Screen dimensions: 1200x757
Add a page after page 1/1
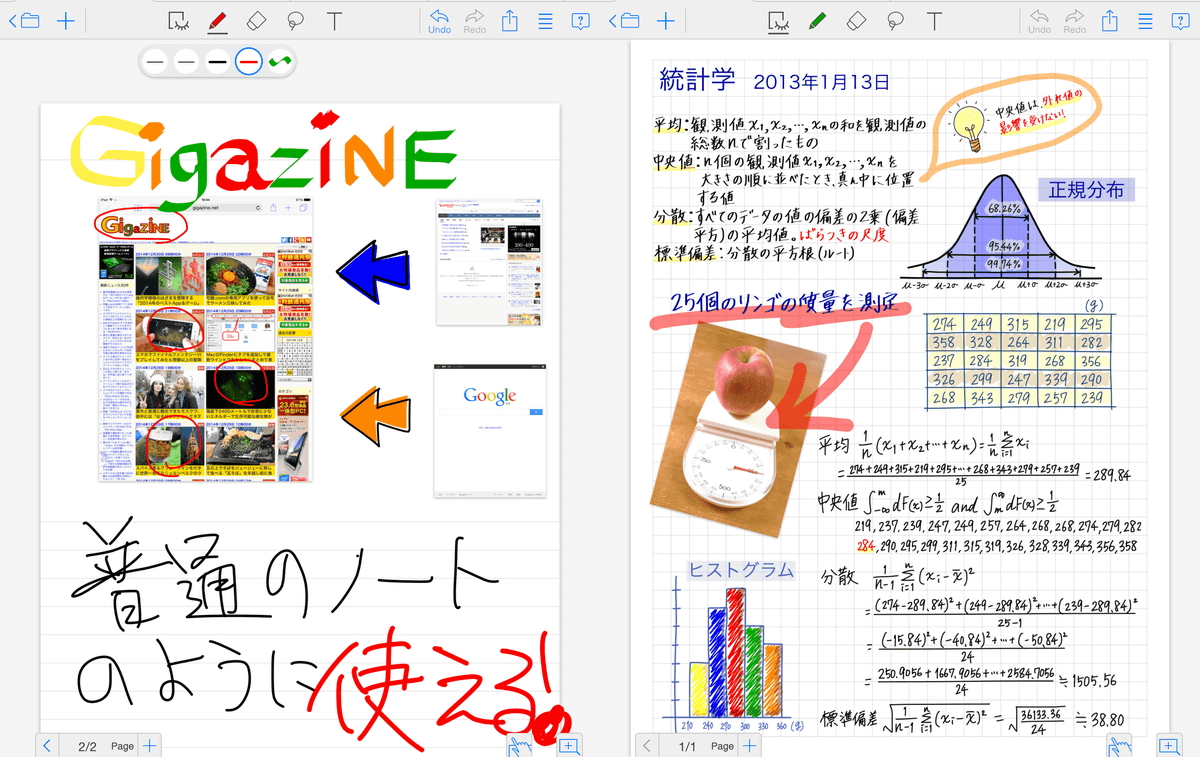tap(749, 745)
